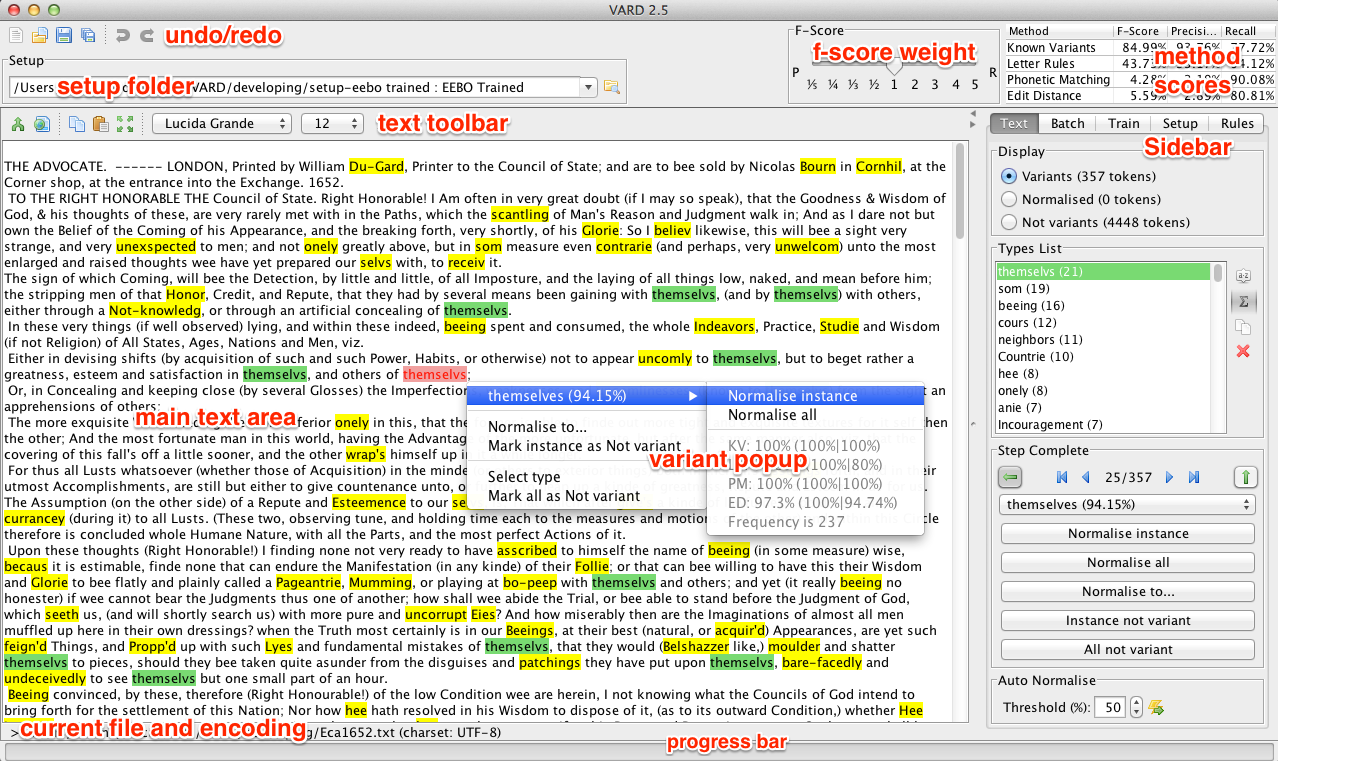The height and width of the screenshot is (761, 1363).
Task: Click the open file folder icon
Action: [39, 36]
